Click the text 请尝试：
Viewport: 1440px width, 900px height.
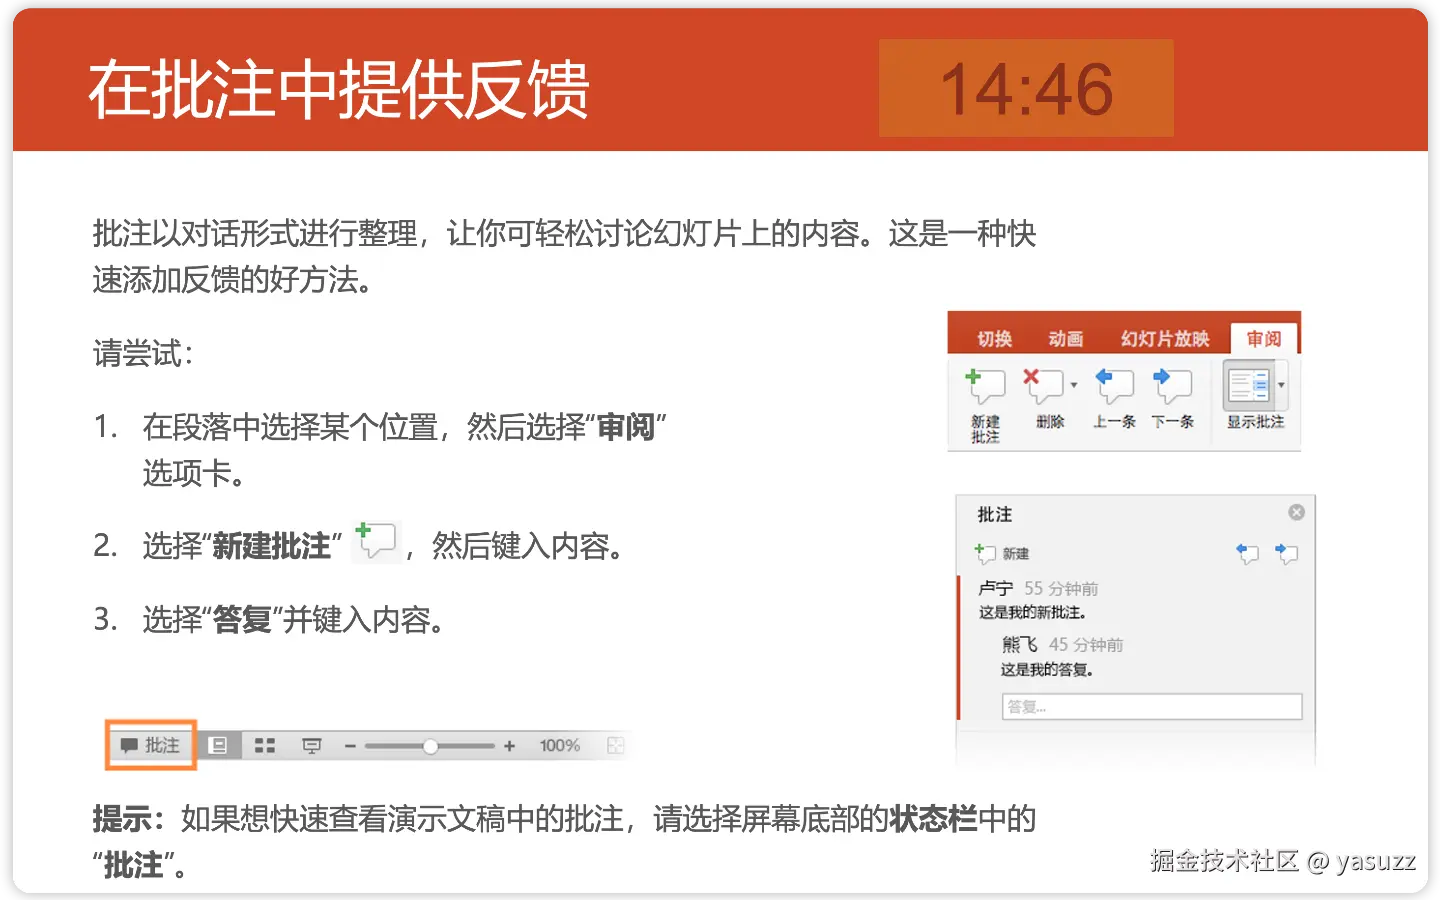[x=144, y=353]
